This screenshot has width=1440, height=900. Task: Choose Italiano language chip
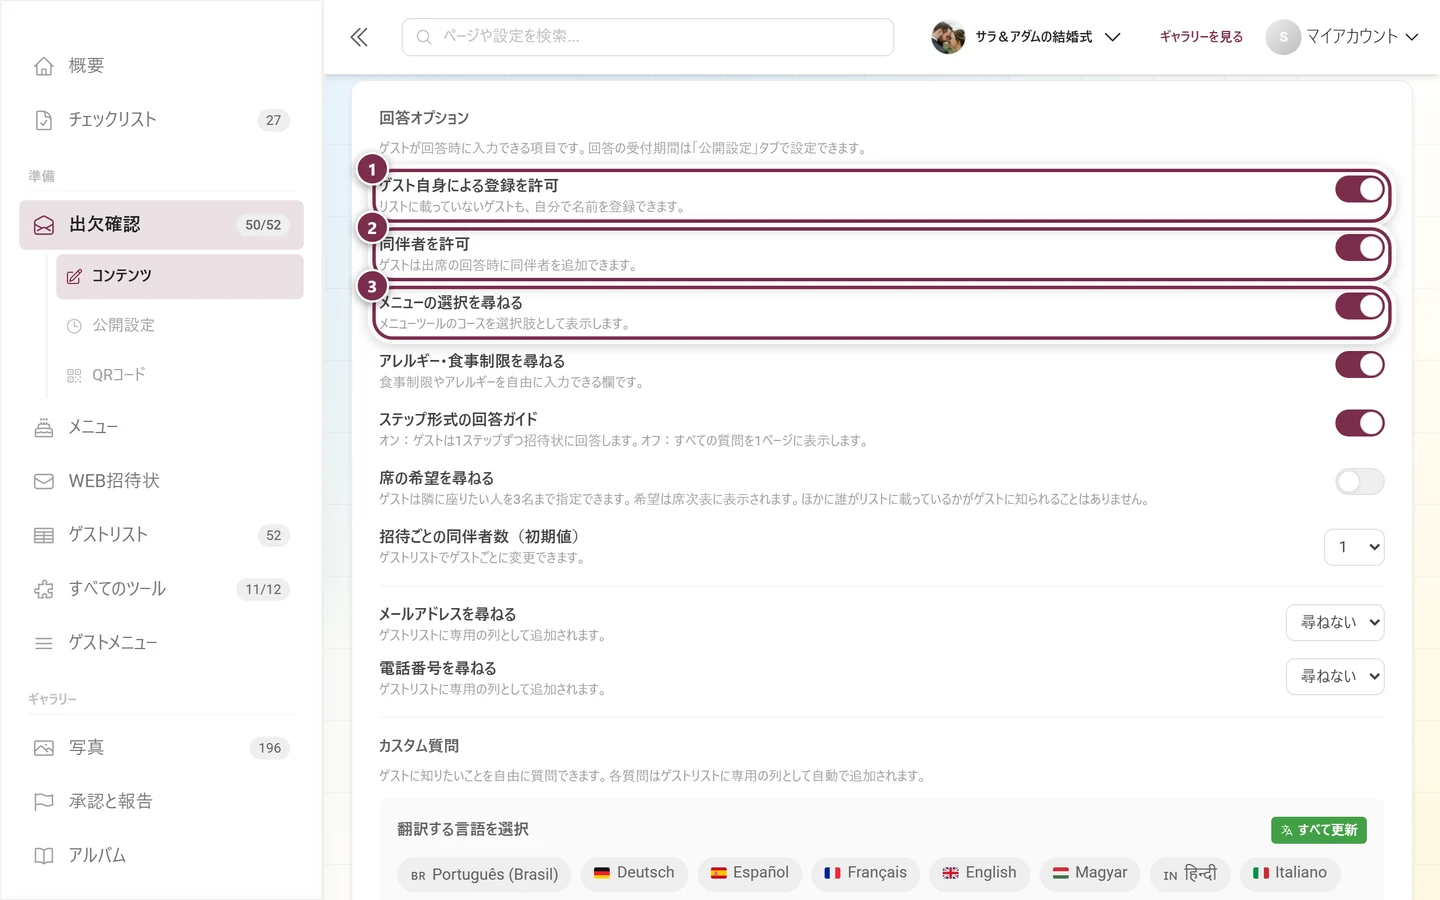[1290, 873]
